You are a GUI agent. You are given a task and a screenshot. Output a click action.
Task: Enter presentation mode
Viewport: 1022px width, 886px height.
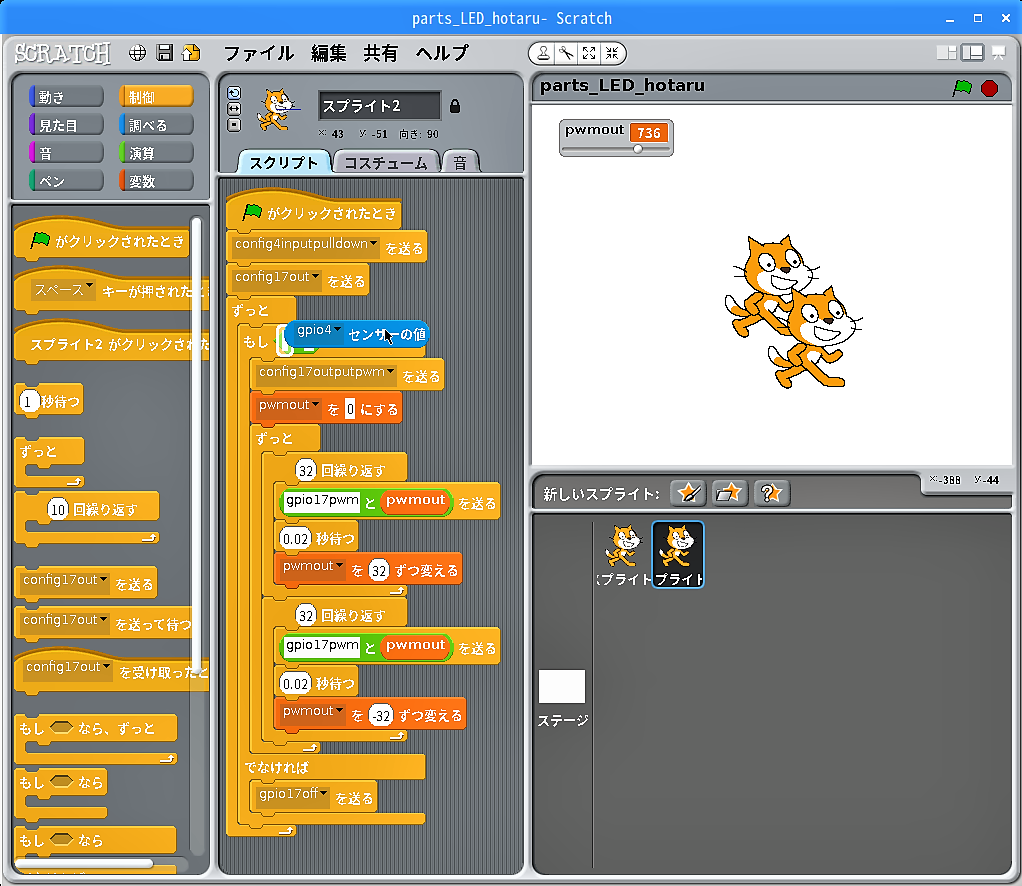tap(999, 53)
